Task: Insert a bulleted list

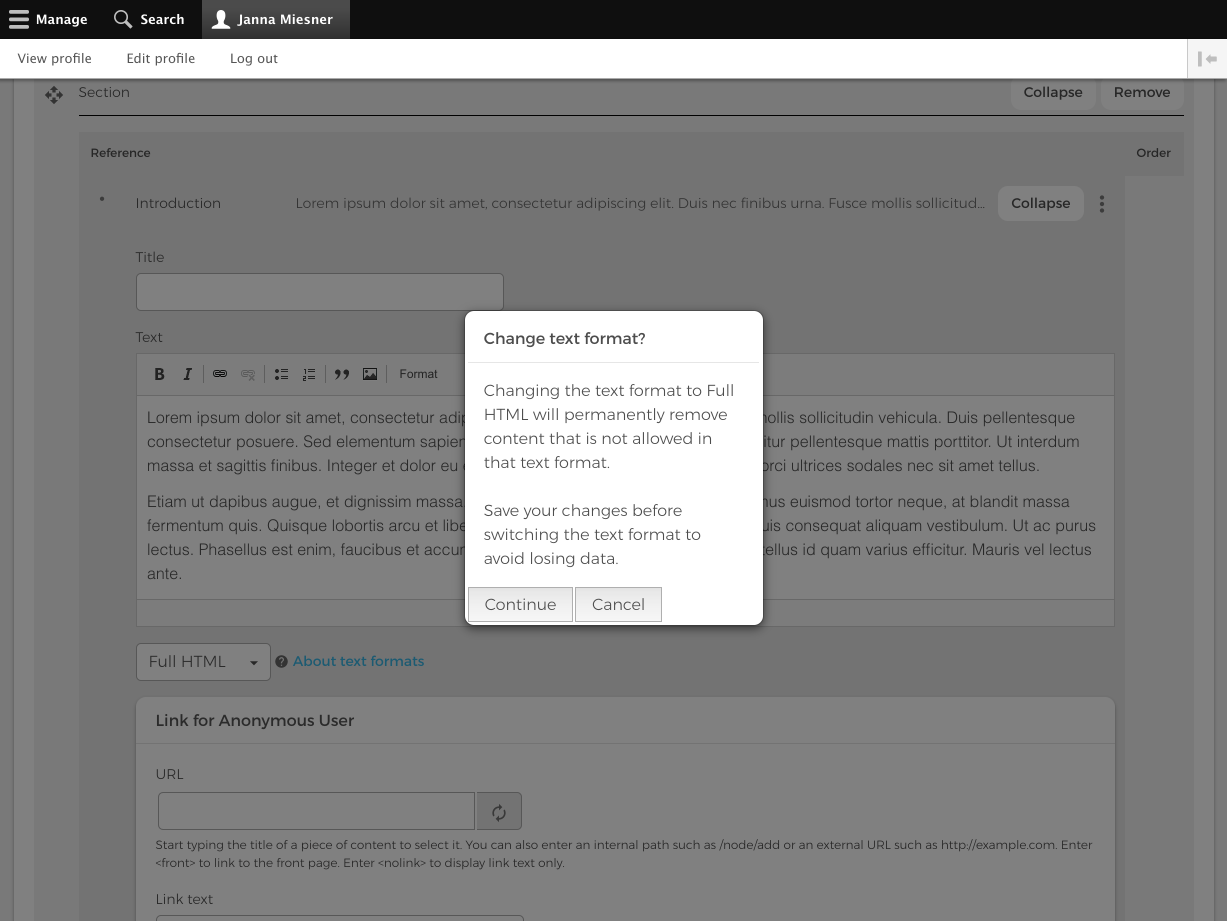Action: coord(281,374)
